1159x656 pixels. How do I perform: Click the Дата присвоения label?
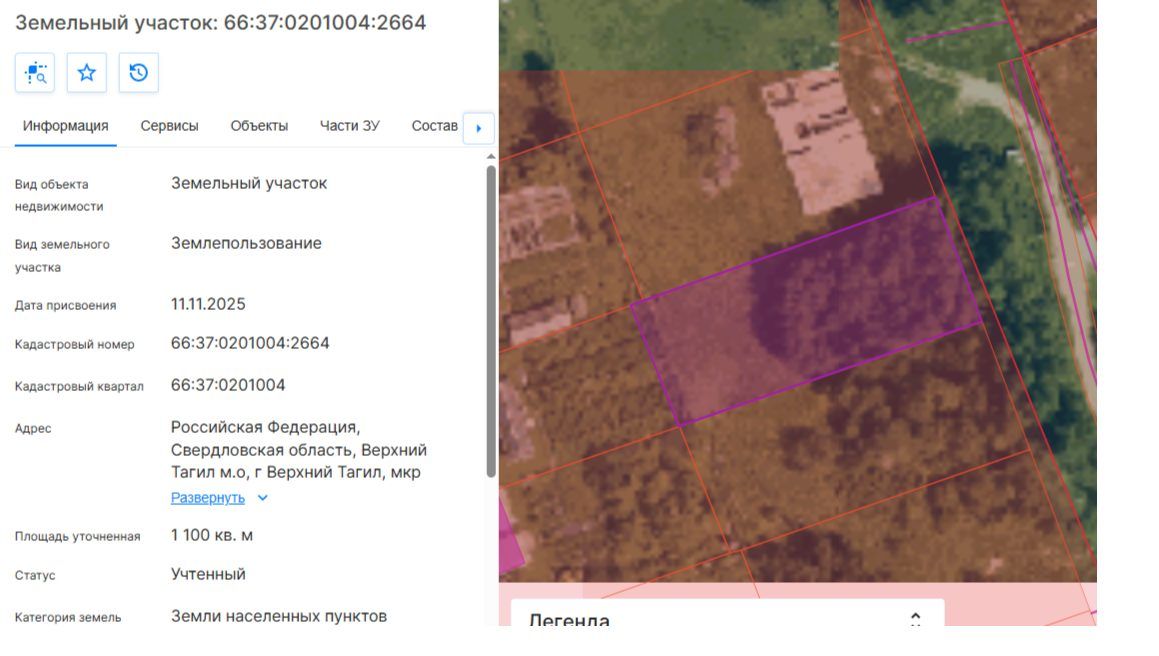click(x=66, y=305)
